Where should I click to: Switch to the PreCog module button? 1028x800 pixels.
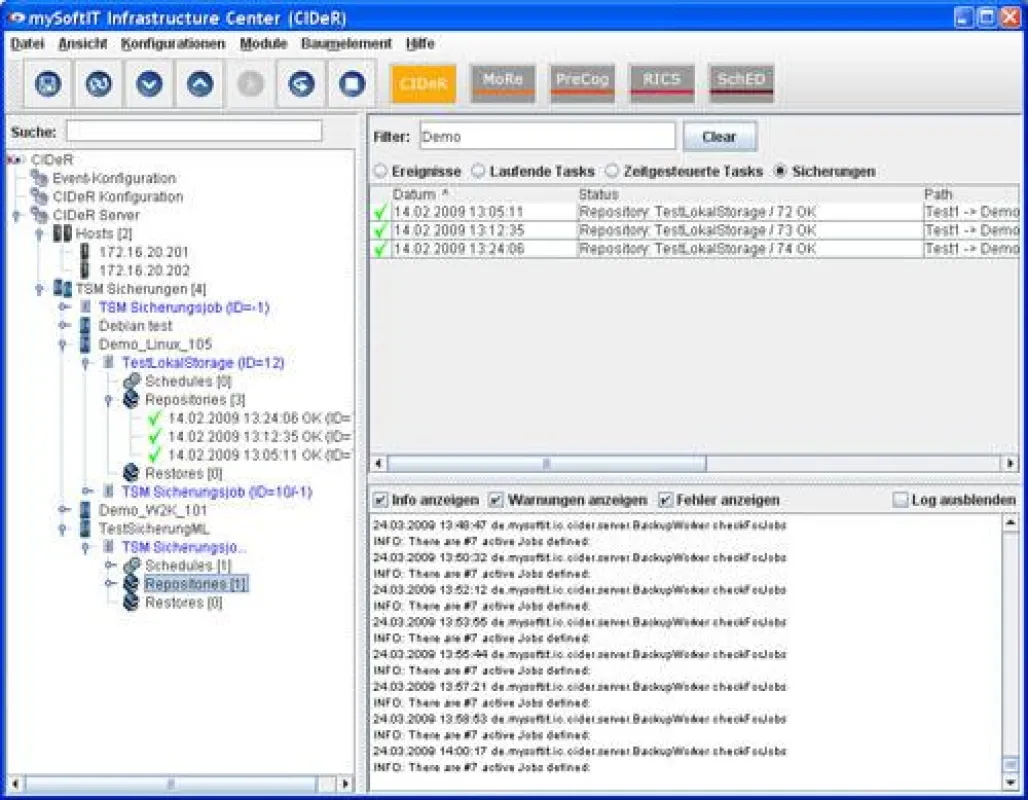point(582,83)
